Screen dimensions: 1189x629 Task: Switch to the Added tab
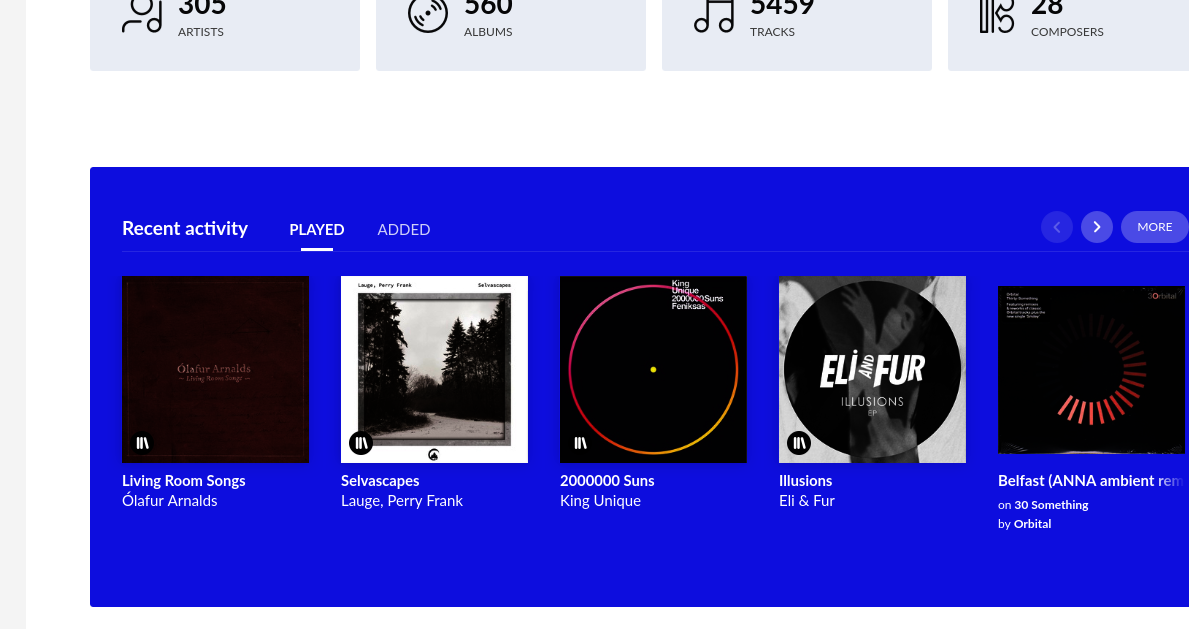click(403, 229)
